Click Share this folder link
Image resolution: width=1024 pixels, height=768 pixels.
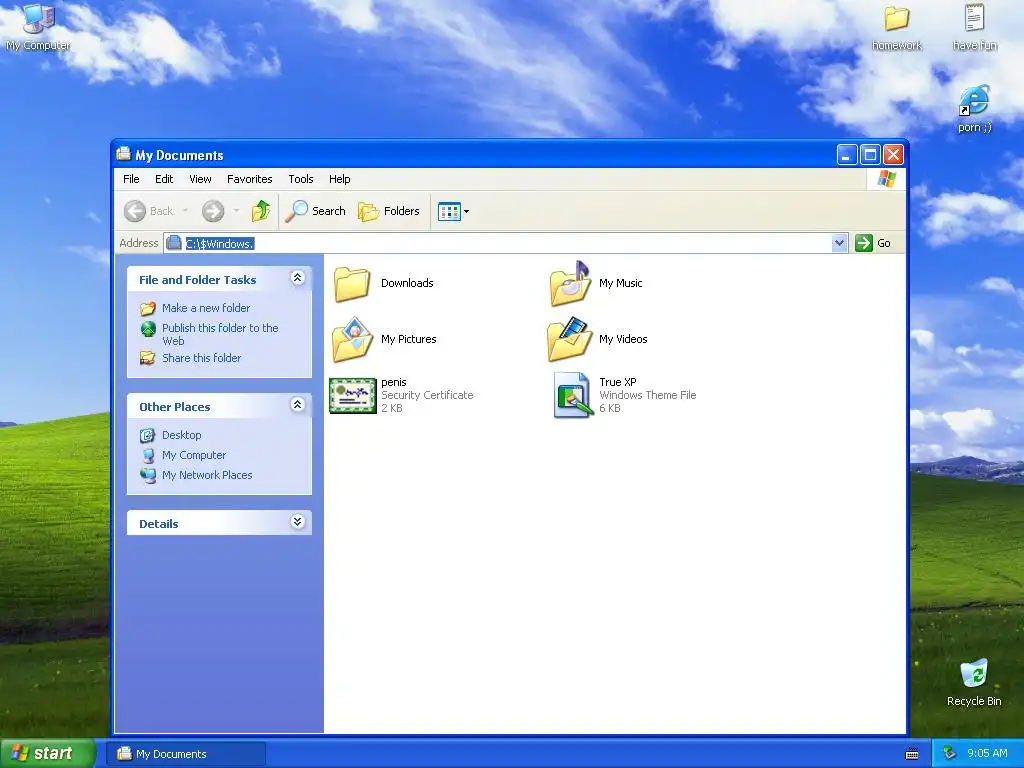pos(201,358)
